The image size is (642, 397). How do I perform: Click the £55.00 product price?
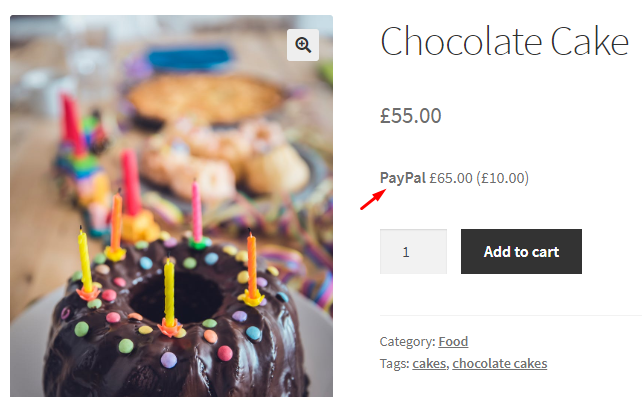point(410,116)
